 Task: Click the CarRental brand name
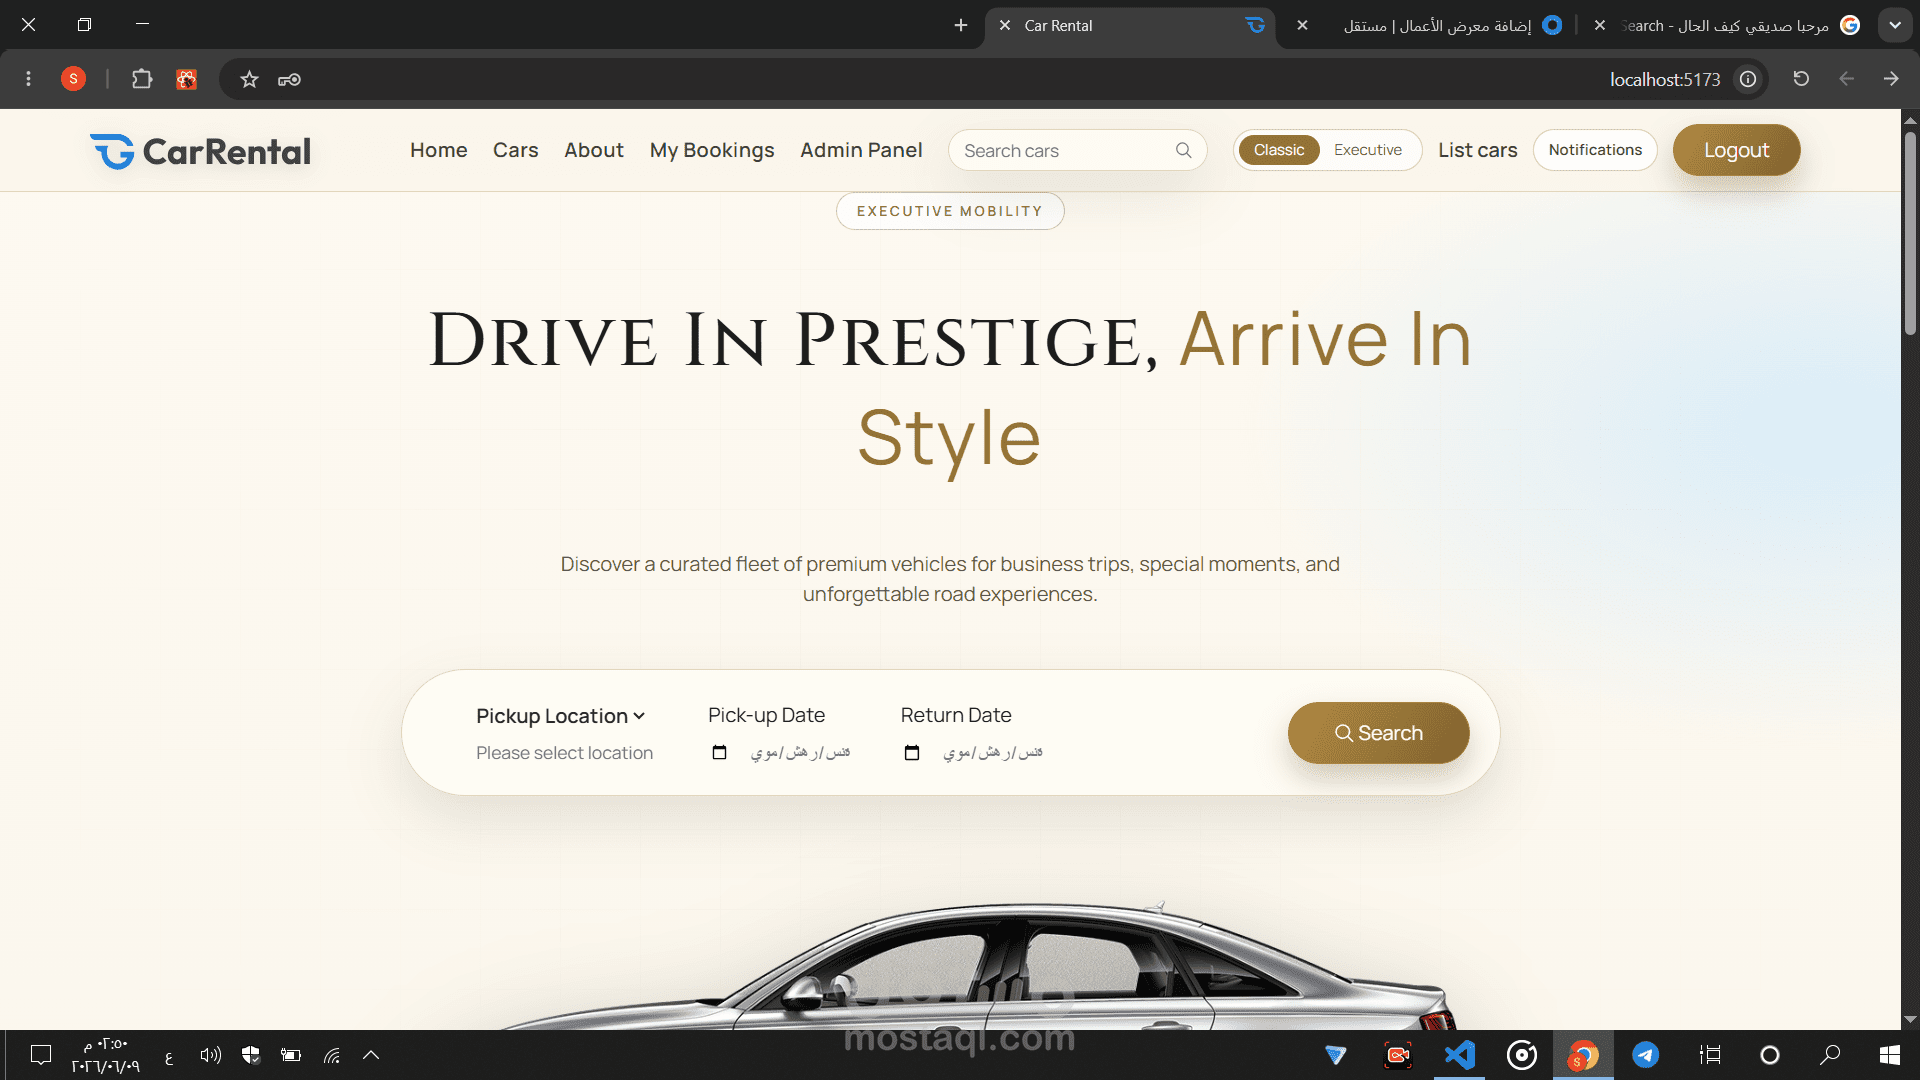pos(227,151)
